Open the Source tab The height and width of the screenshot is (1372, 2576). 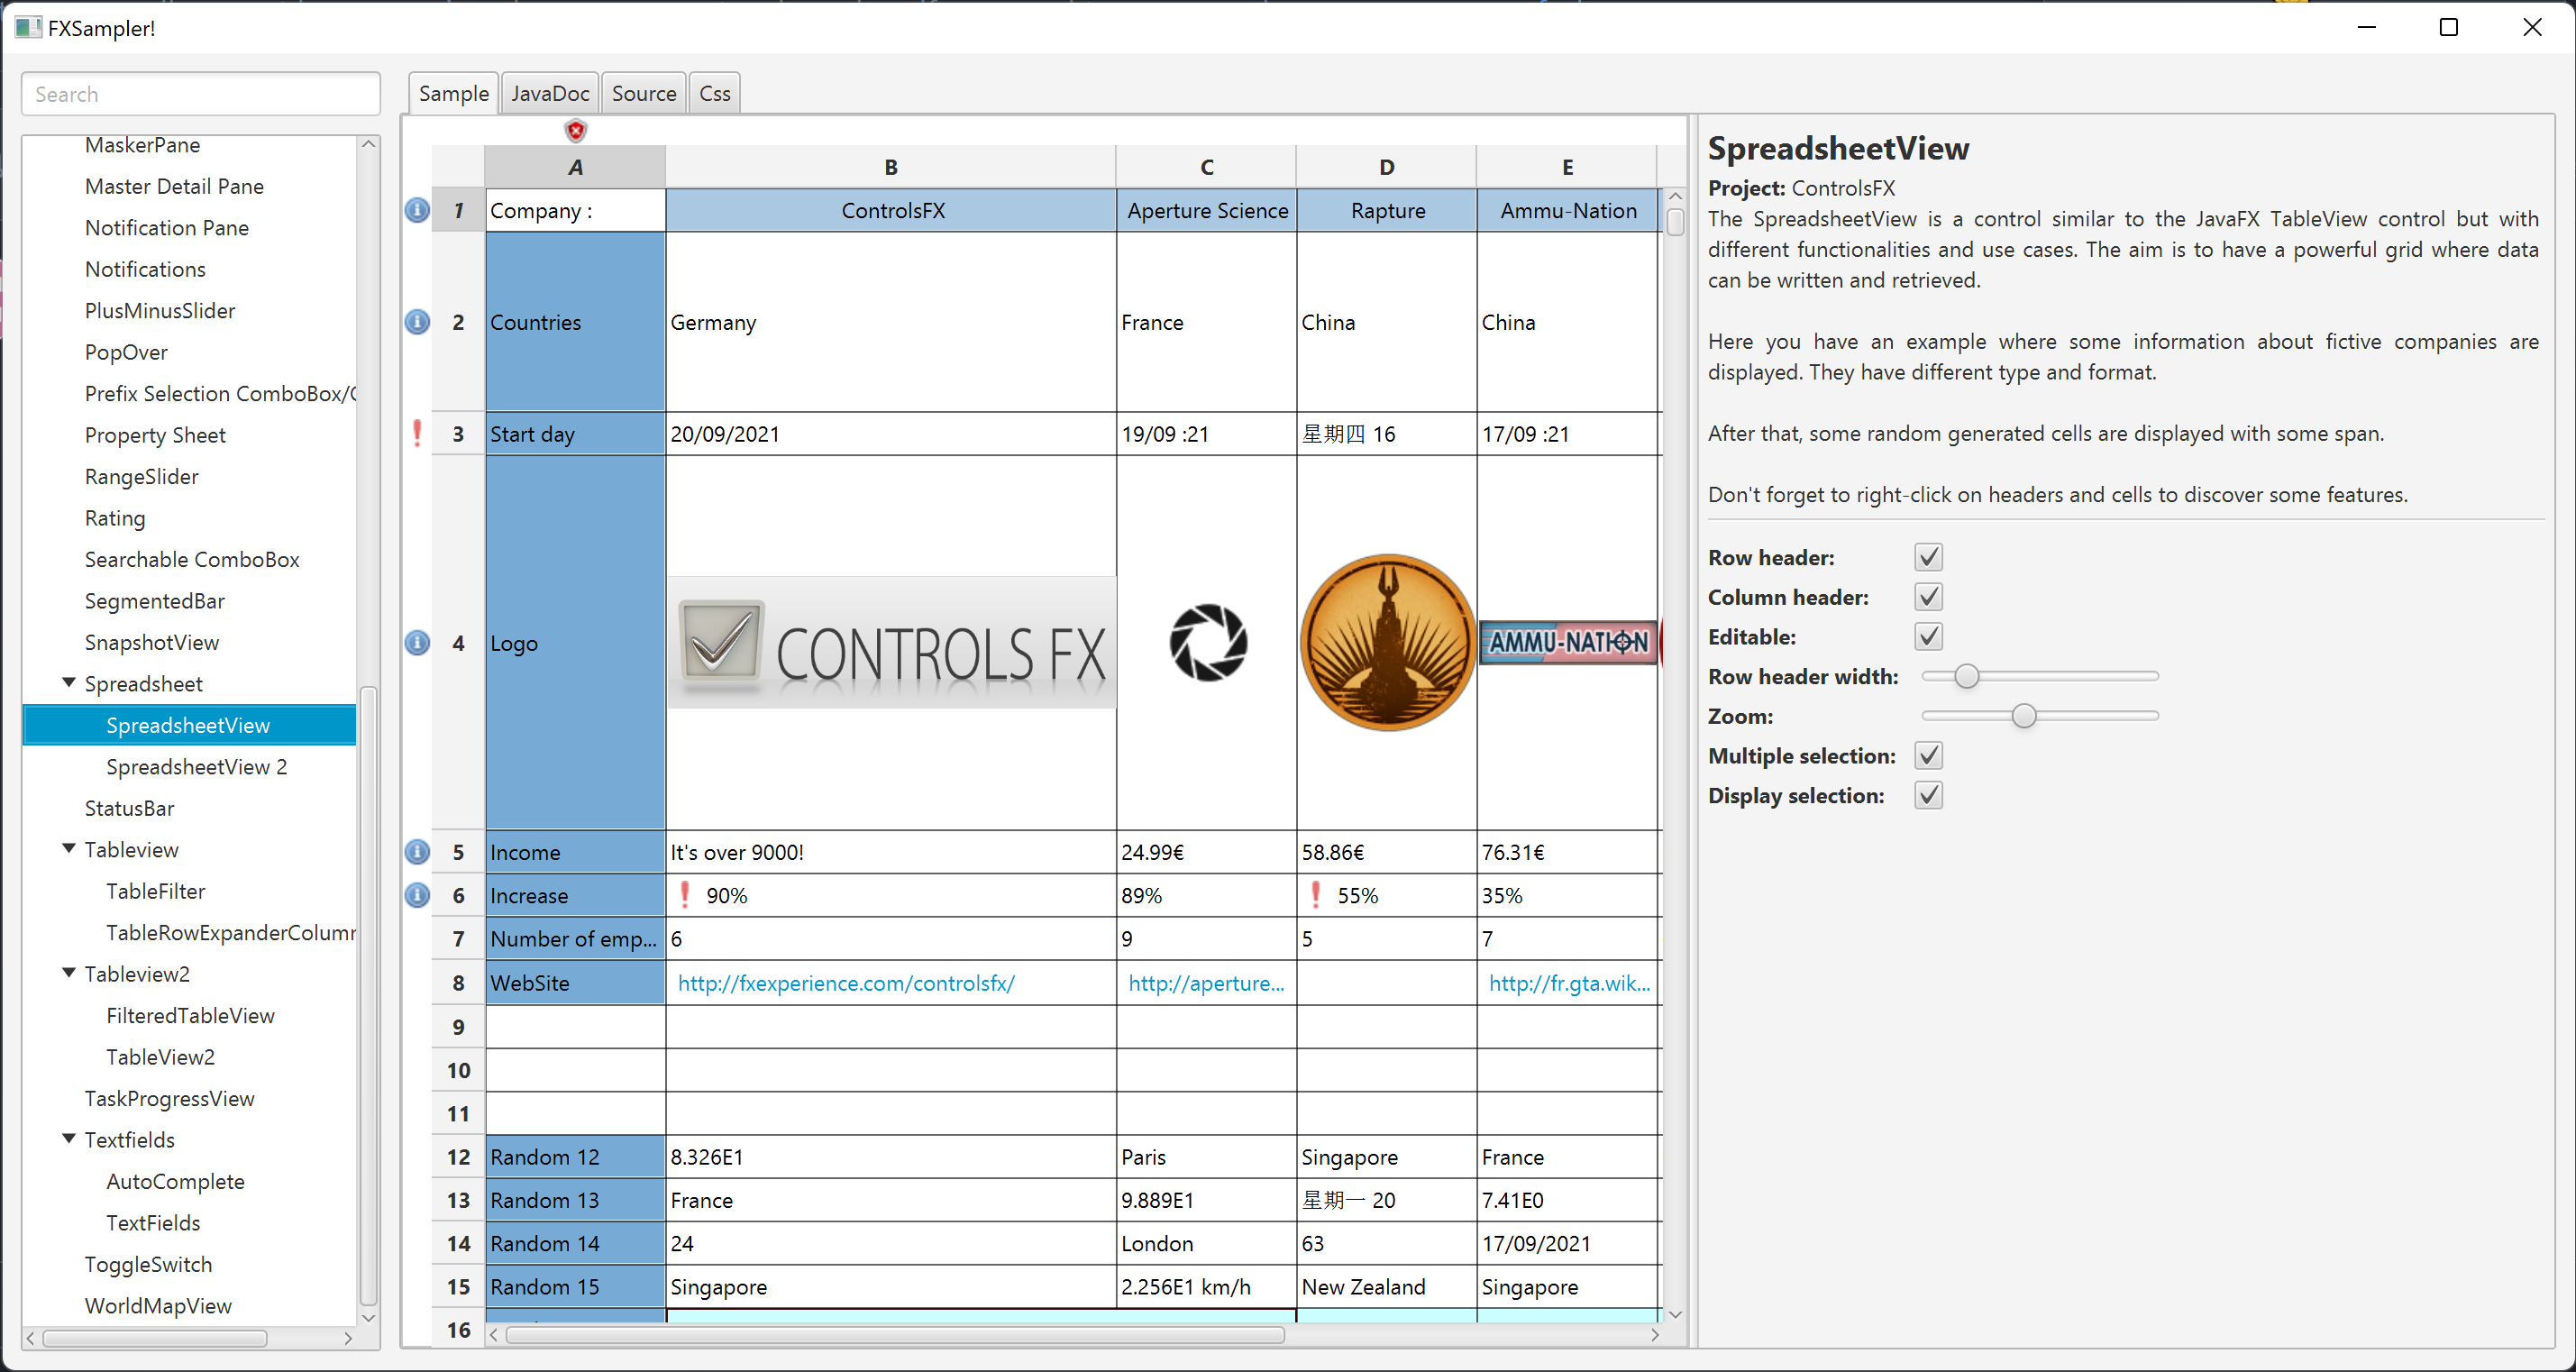tap(643, 93)
